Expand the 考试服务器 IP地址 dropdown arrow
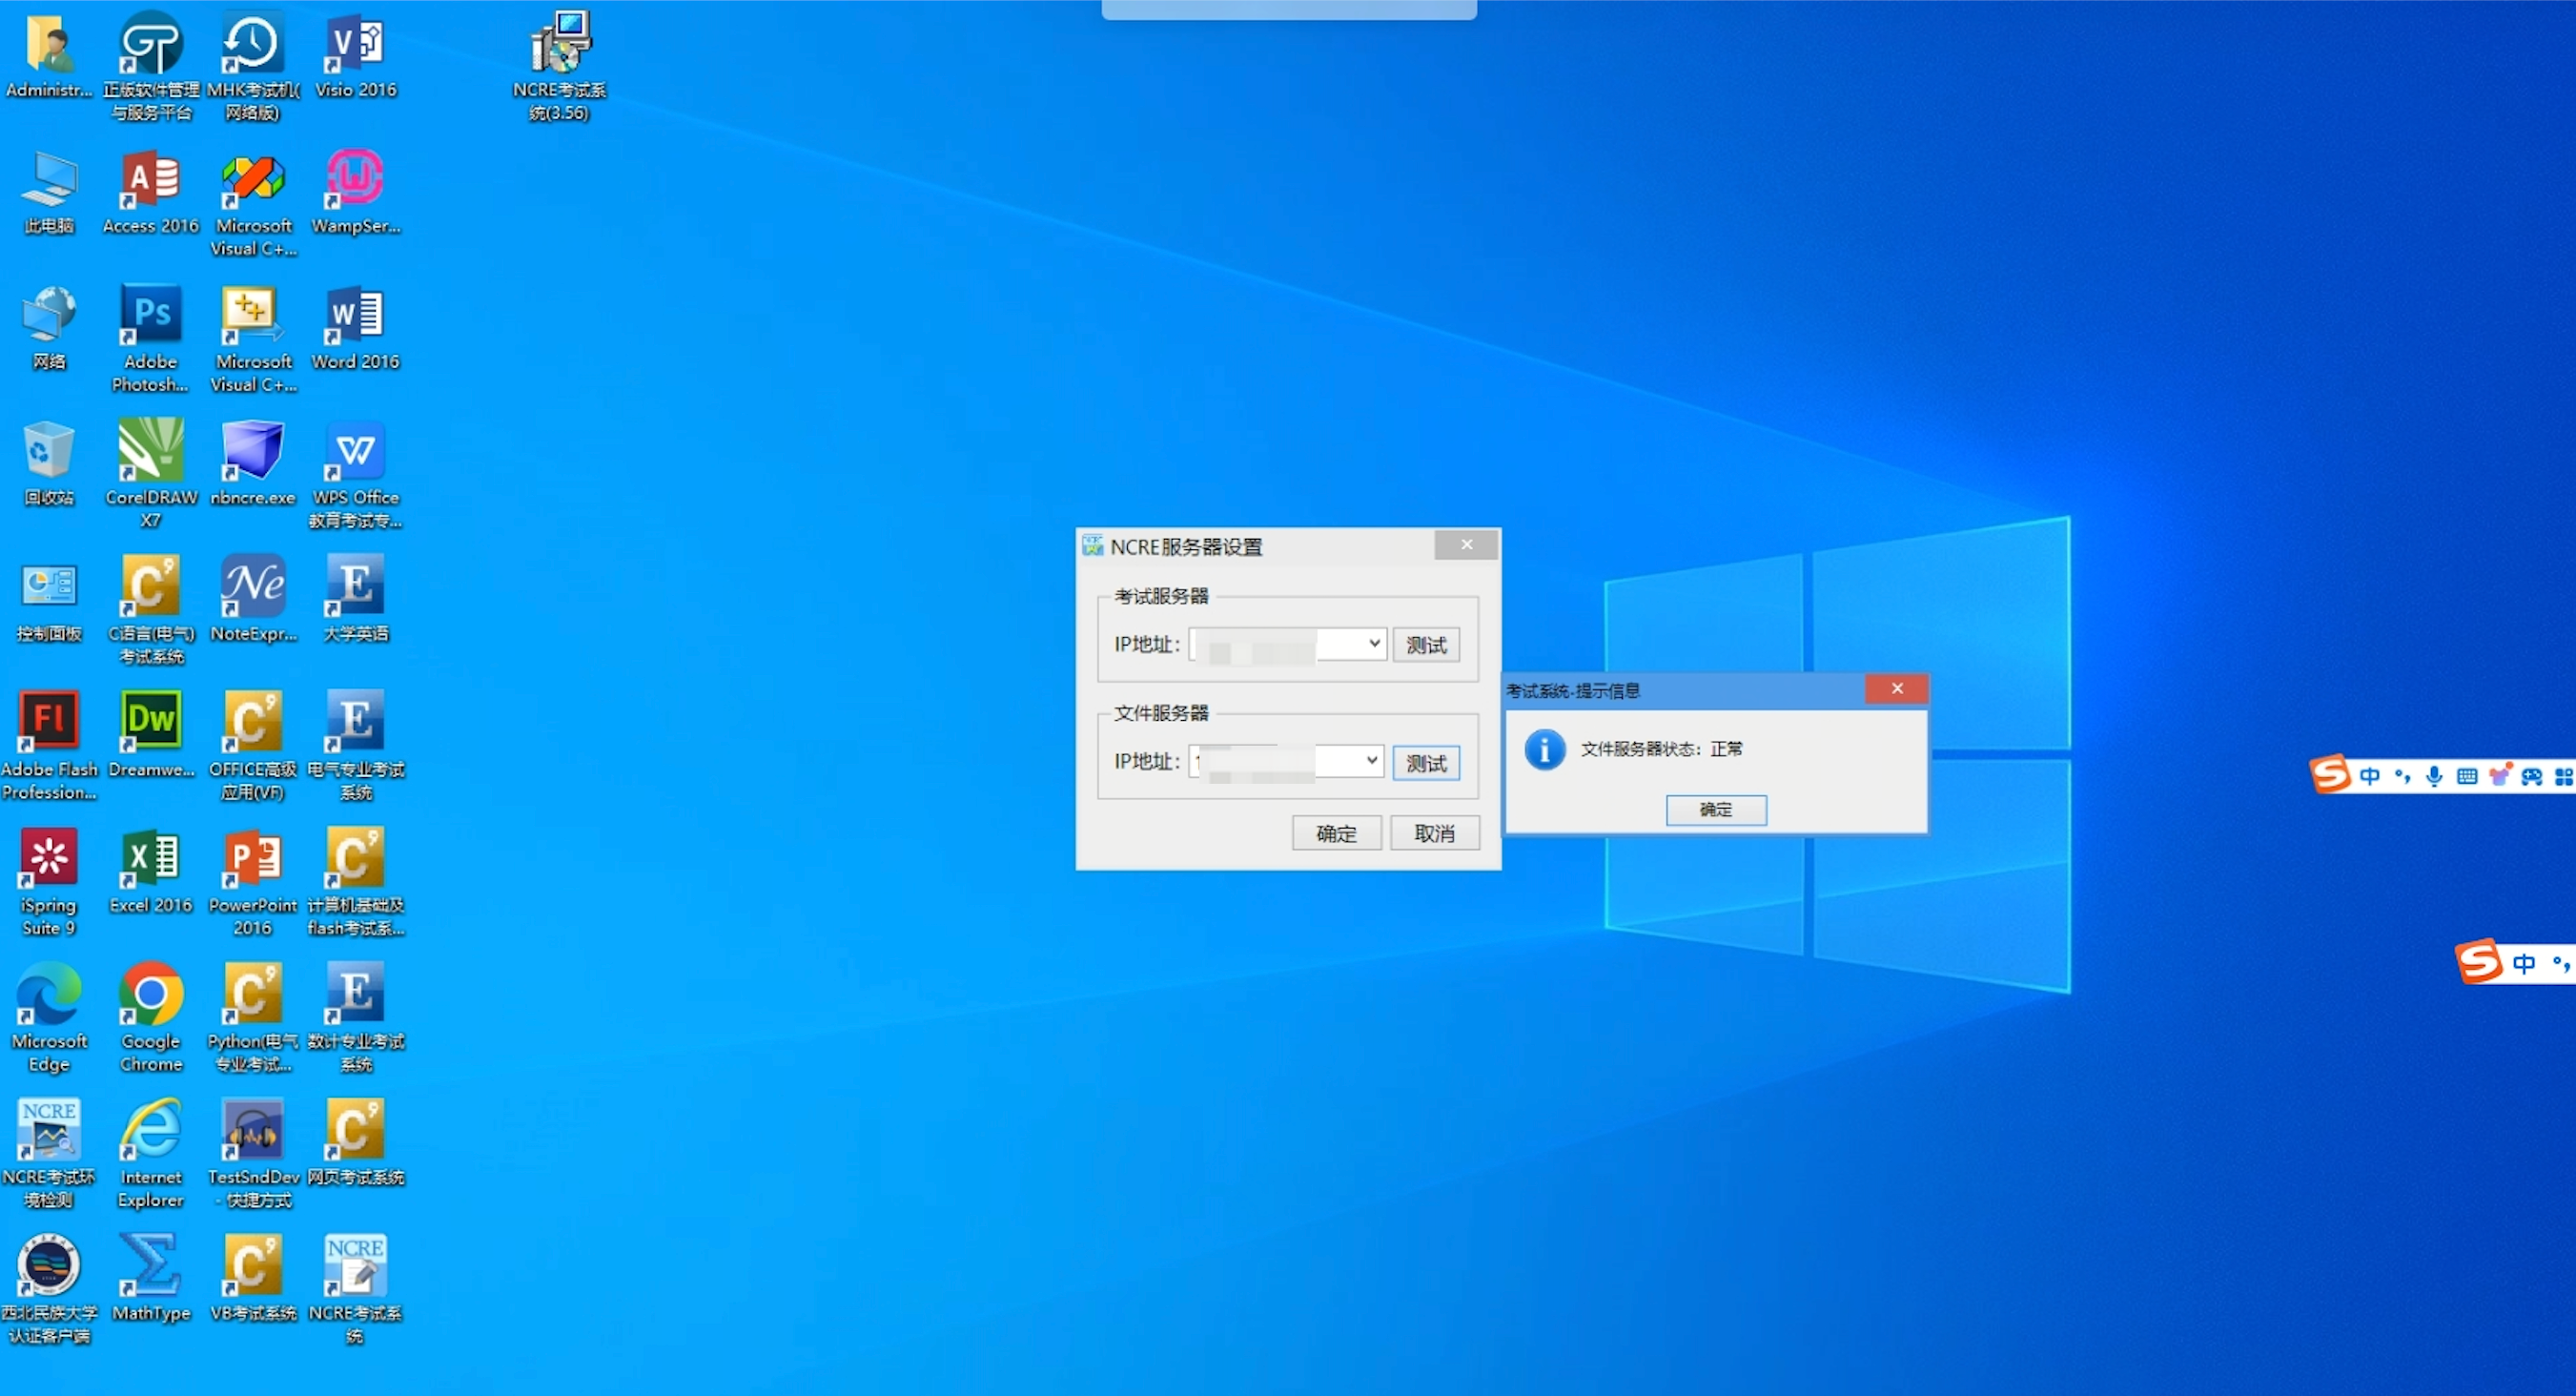The image size is (2576, 1396). coord(1374,643)
